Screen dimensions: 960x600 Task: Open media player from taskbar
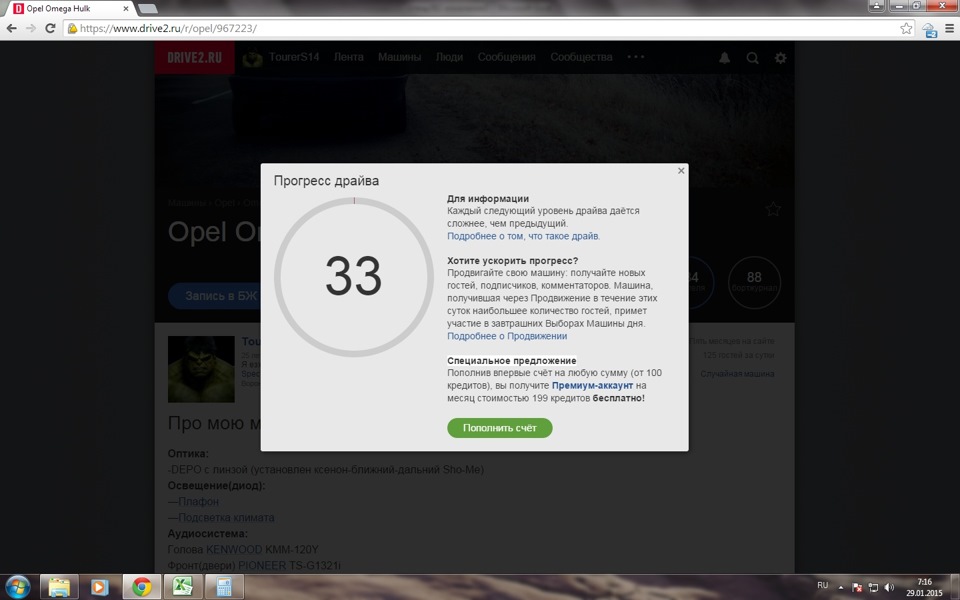(x=100, y=587)
